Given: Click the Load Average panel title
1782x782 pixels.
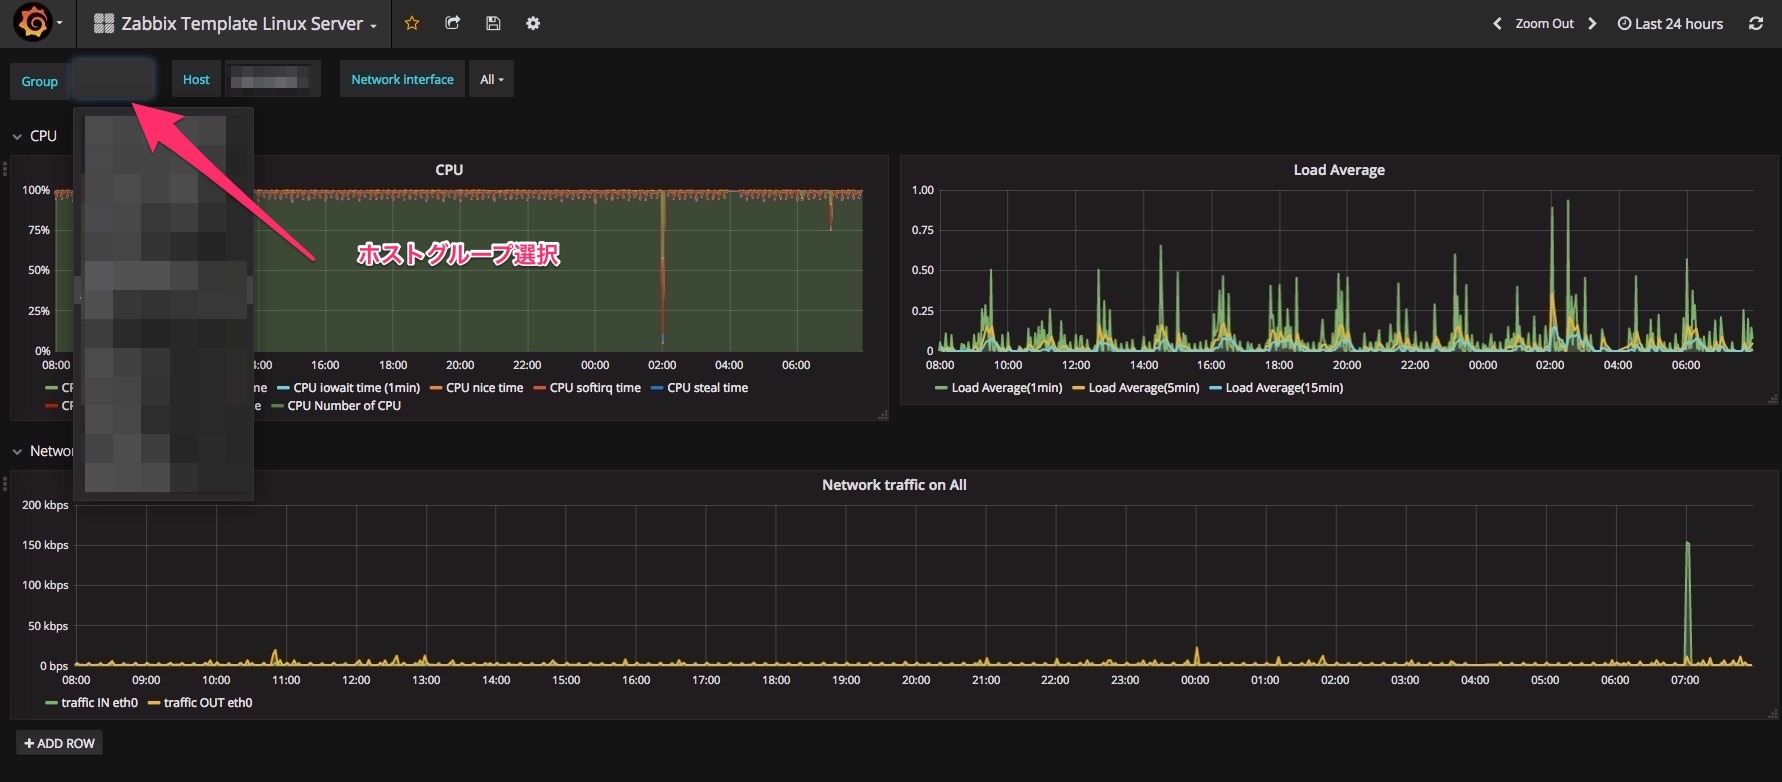Looking at the screenshot, I should pyautogui.click(x=1338, y=170).
